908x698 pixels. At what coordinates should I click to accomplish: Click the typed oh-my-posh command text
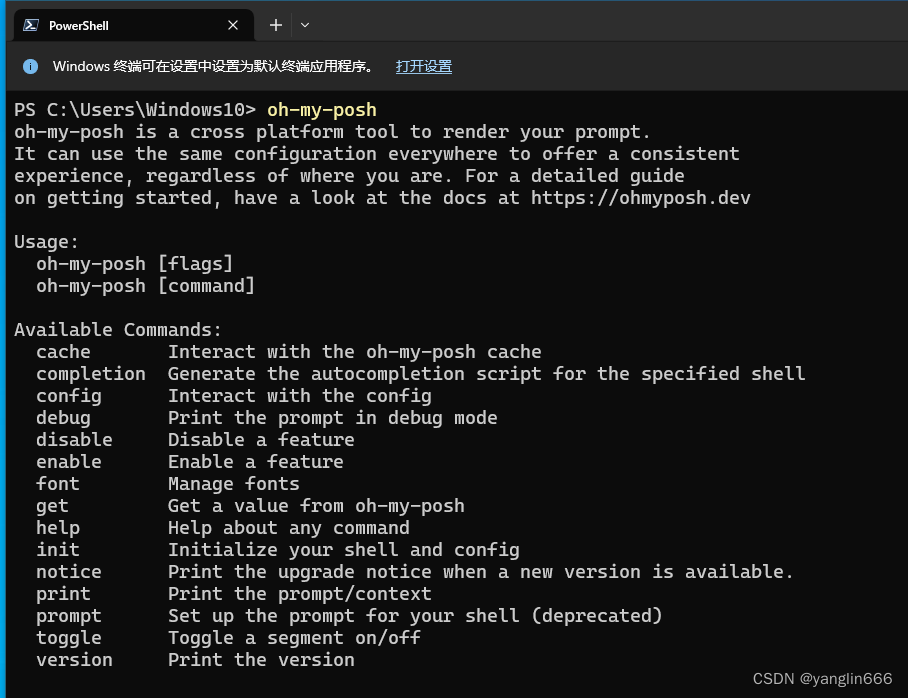point(322,110)
